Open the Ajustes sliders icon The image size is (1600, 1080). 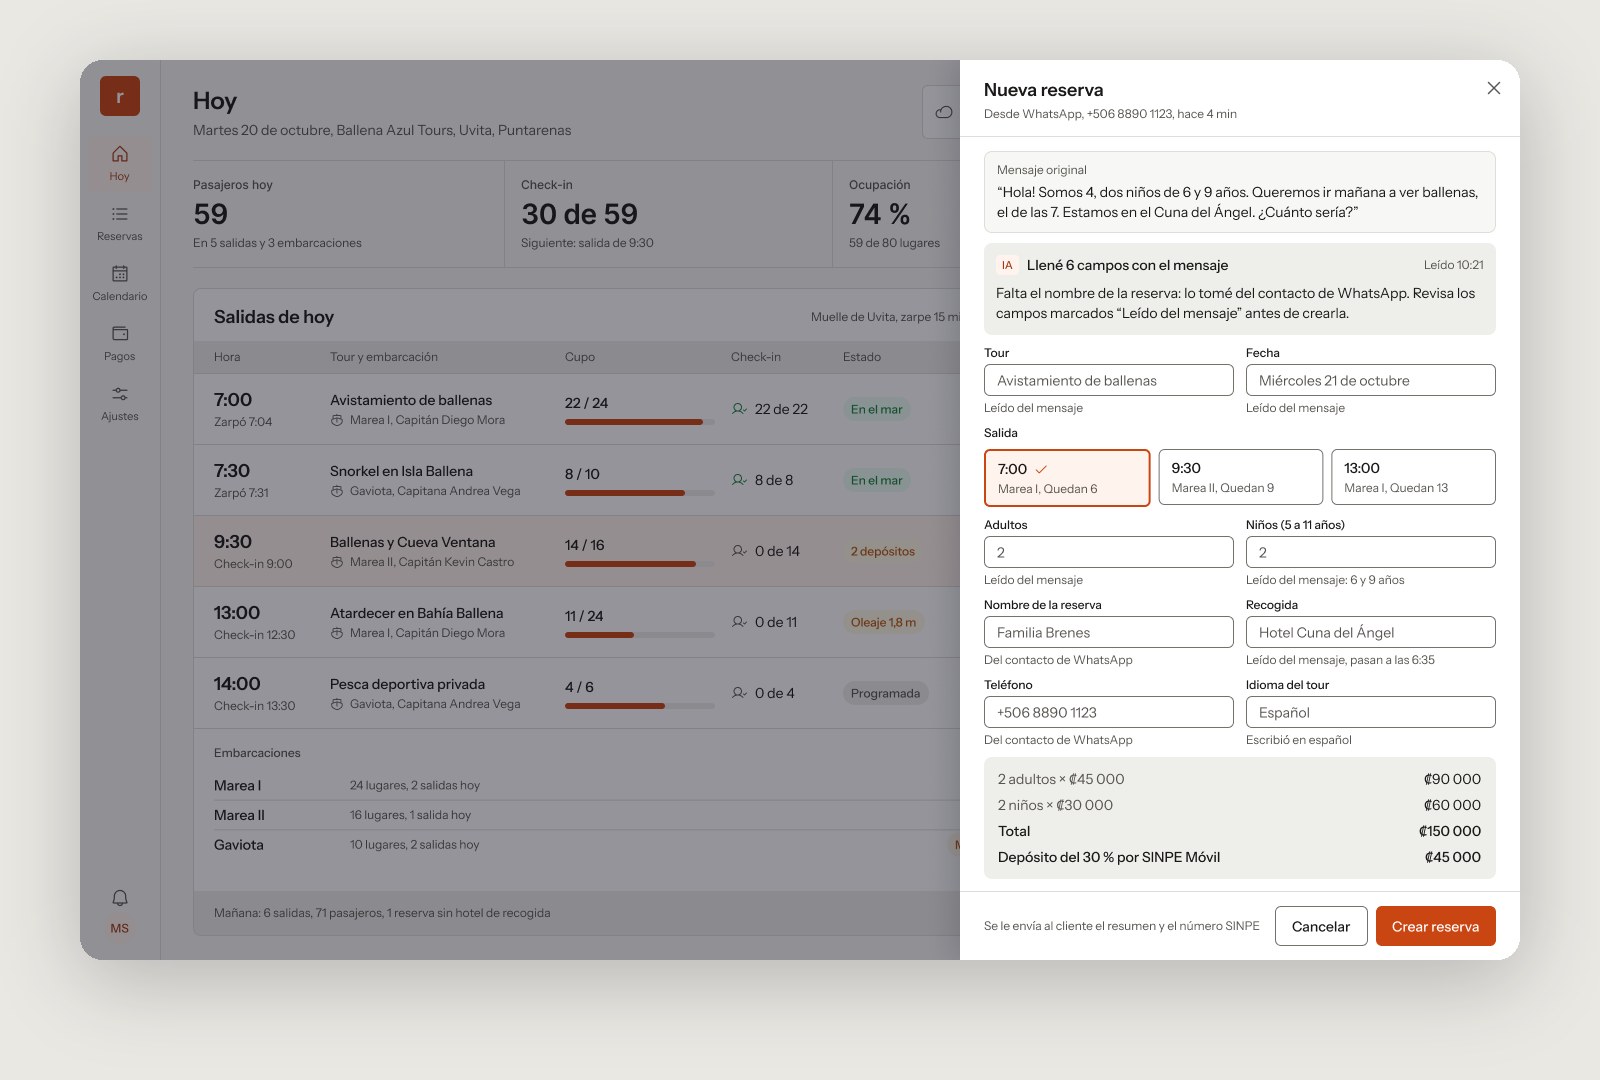119,403
